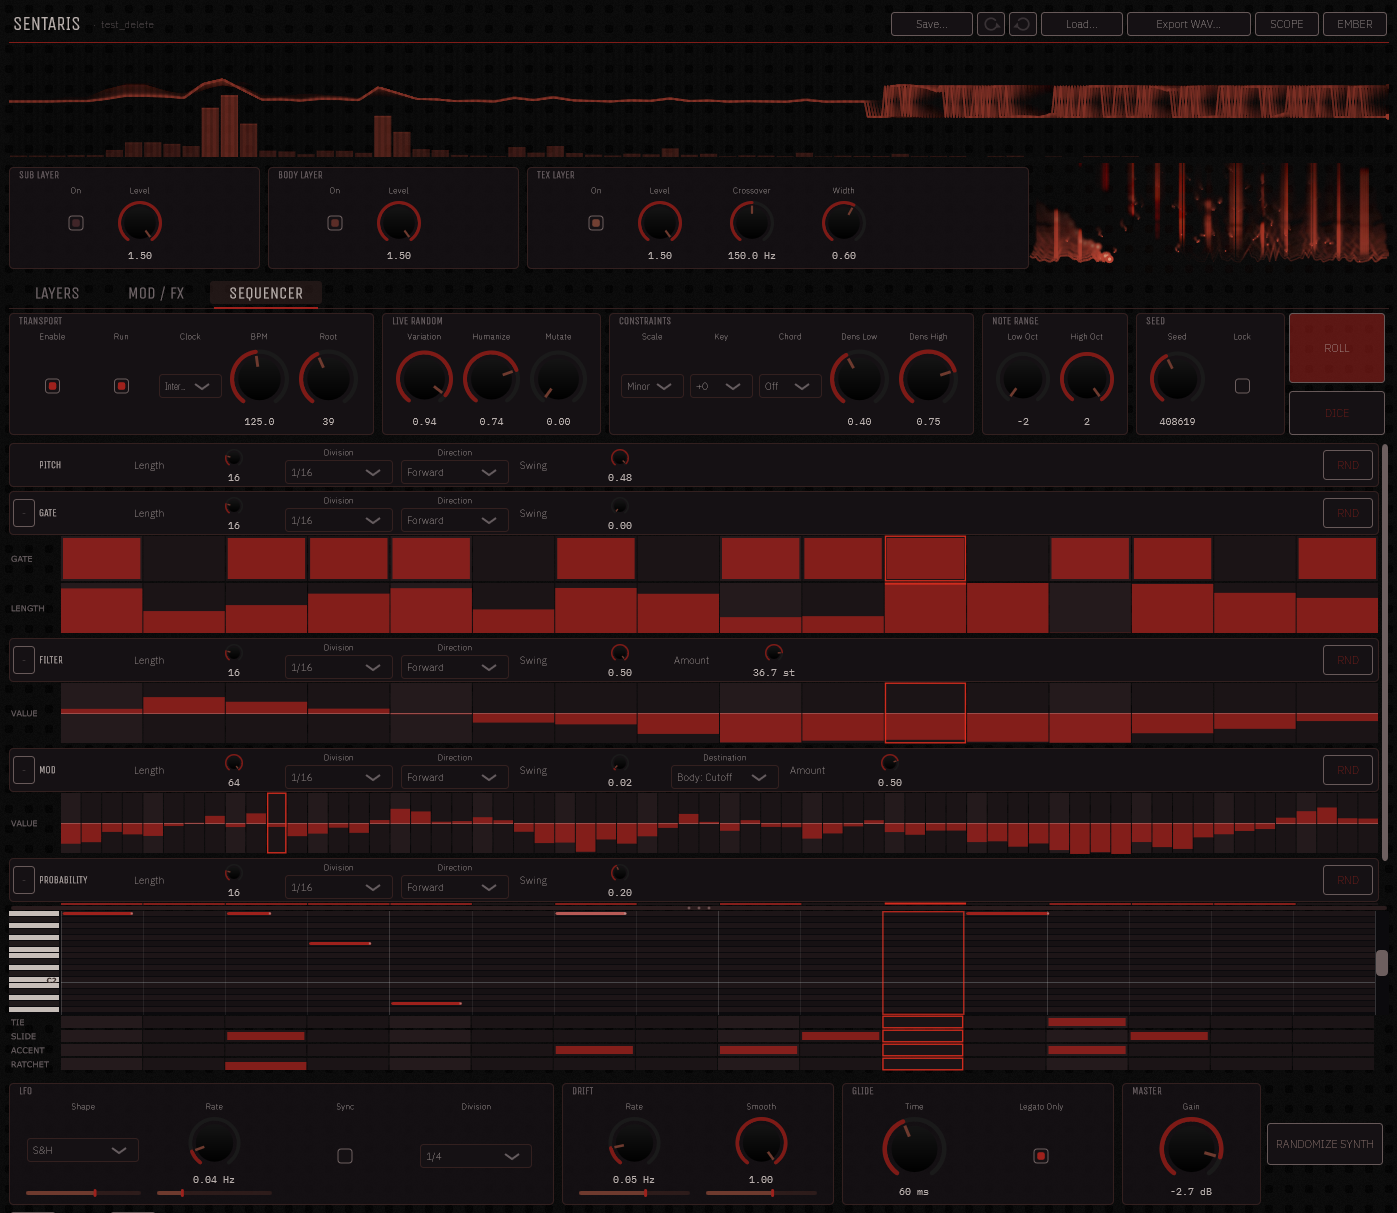Toggle the Transport Run switch
This screenshot has height=1213, width=1397.
tap(122, 386)
